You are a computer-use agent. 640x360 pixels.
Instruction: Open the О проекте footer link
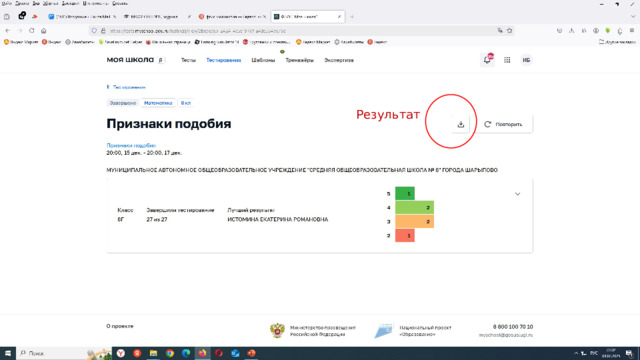(120, 326)
